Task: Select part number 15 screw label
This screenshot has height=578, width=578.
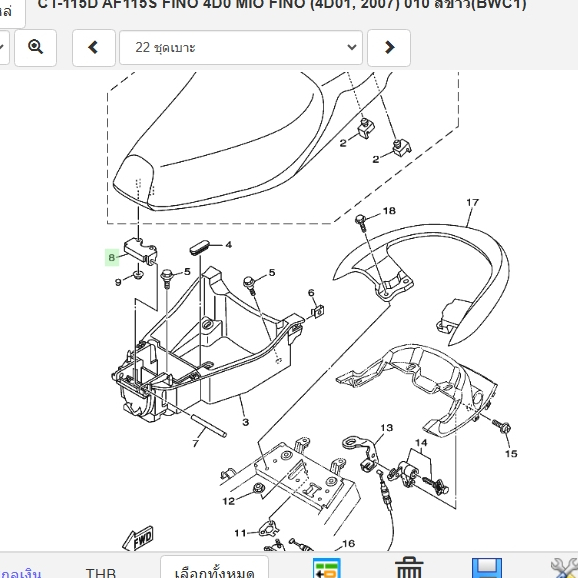Action: (x=511, y=453)
